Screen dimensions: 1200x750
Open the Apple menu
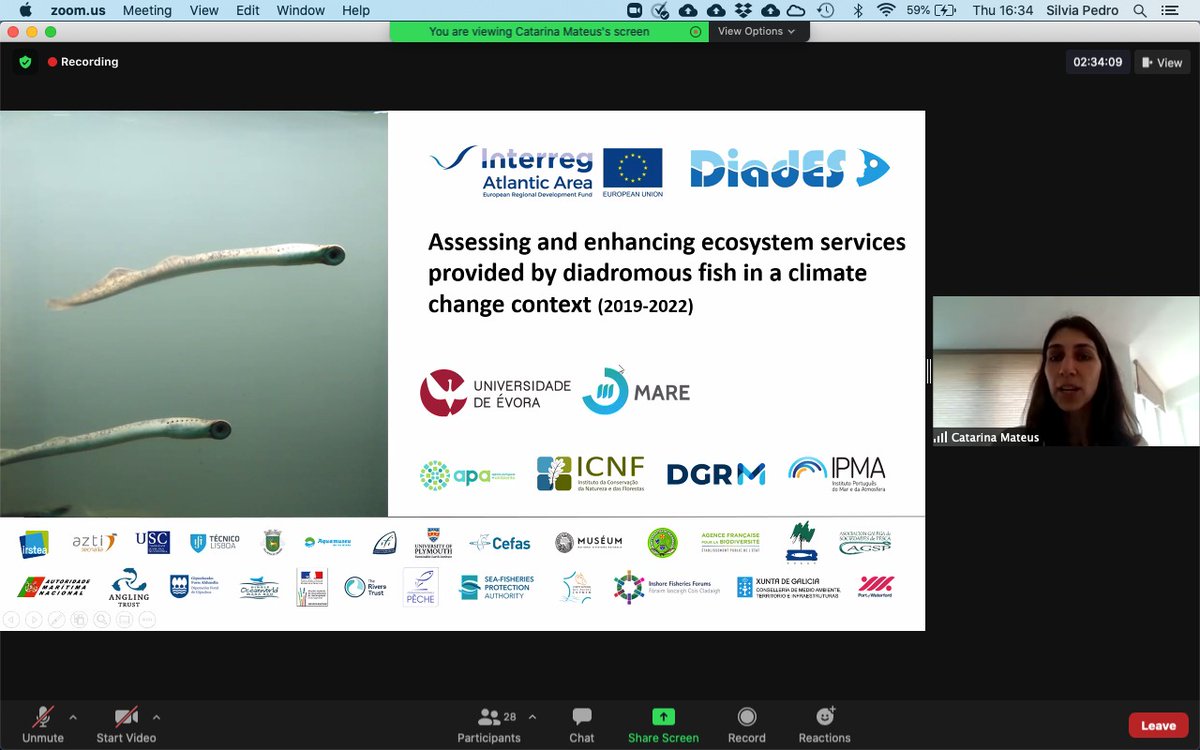26,10
